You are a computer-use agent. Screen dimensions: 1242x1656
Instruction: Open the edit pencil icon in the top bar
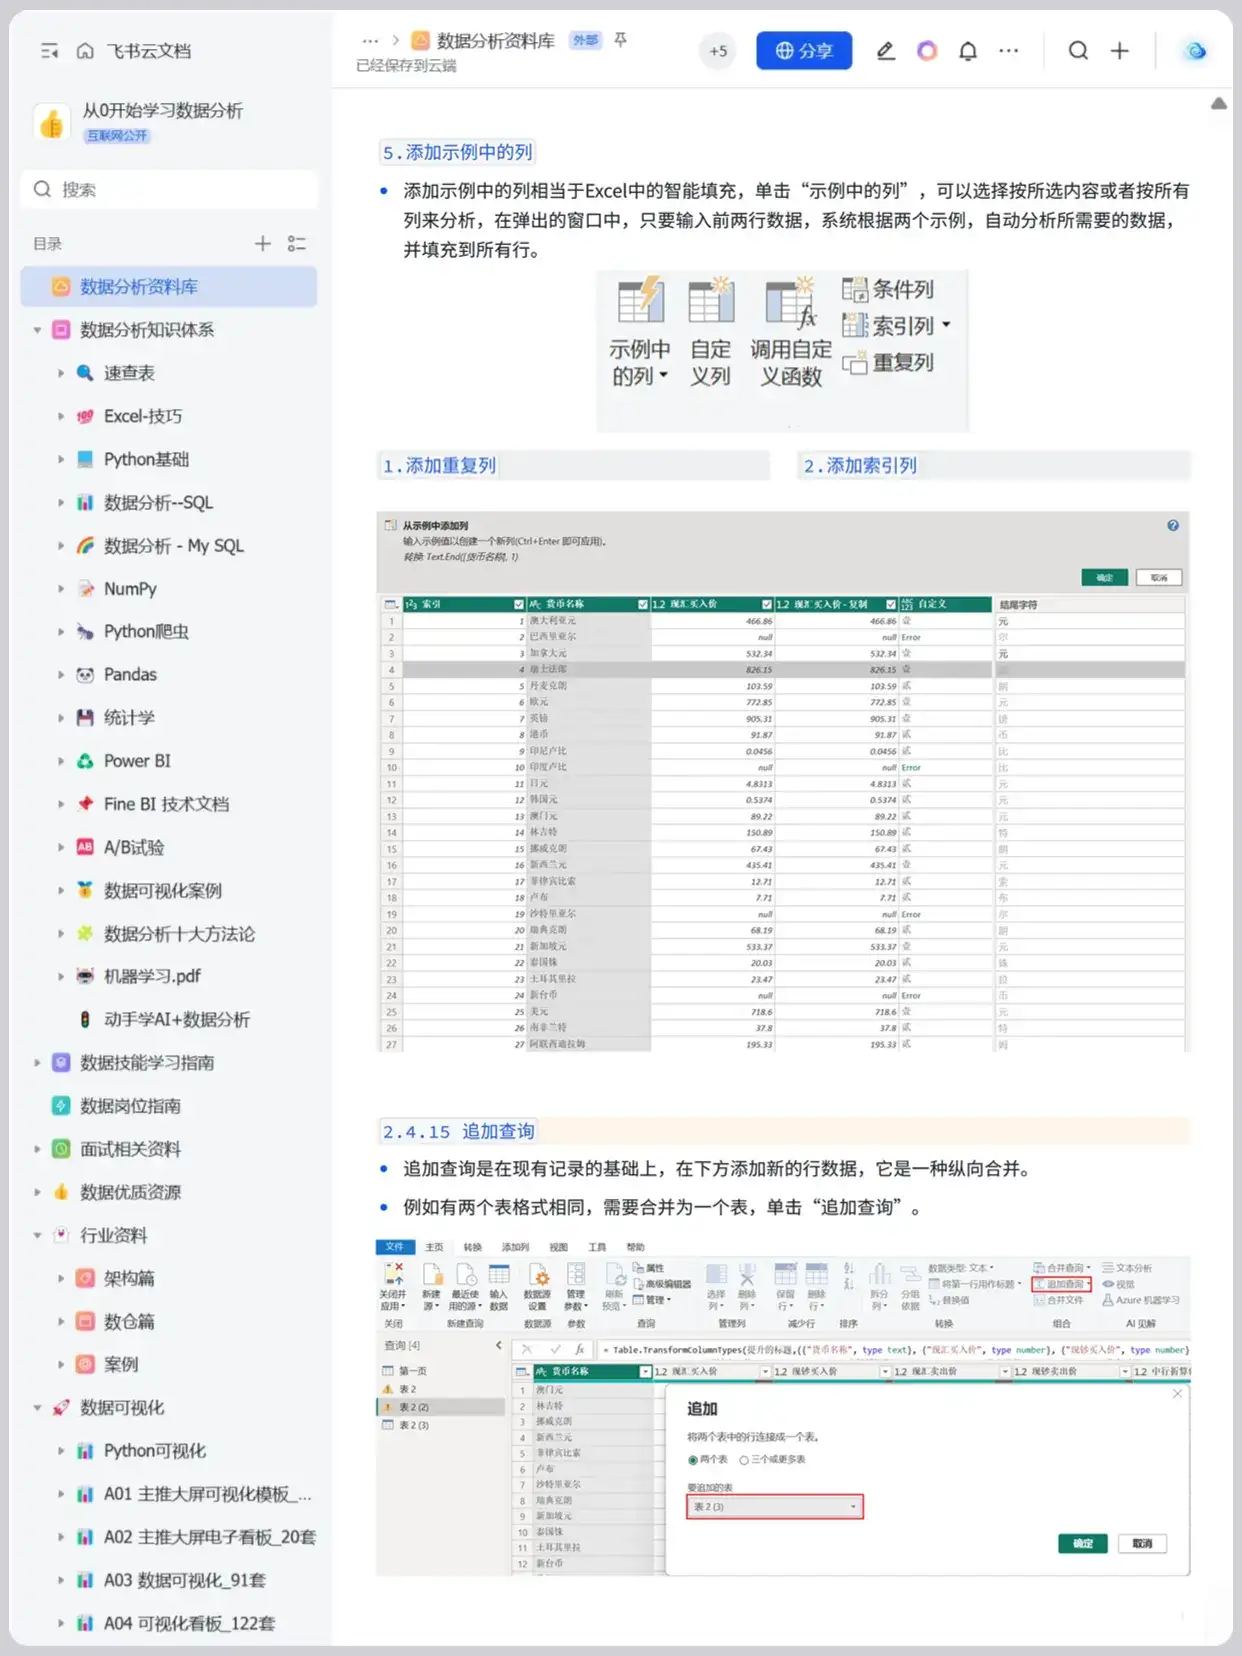885,51
